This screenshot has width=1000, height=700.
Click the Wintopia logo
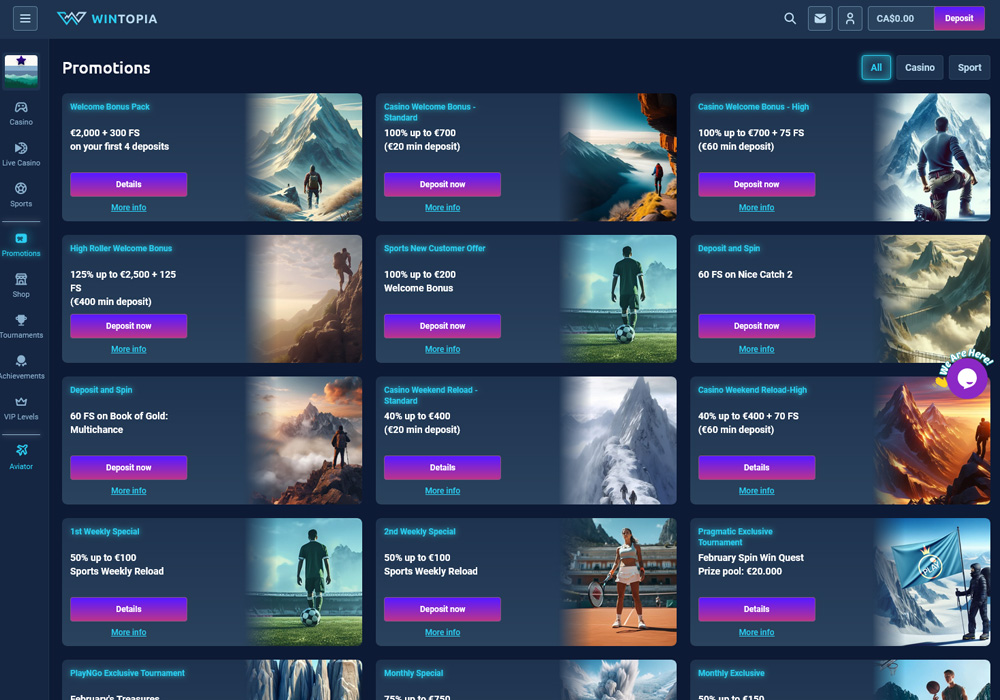click(107, 18)
